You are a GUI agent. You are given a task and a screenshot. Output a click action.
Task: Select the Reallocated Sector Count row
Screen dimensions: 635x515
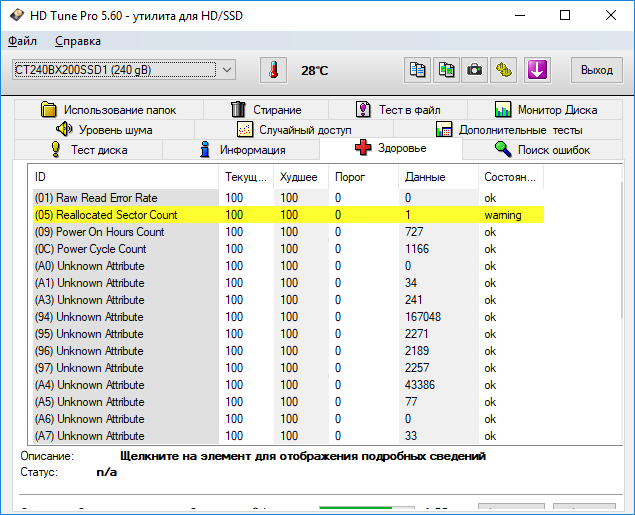[106, 215]
